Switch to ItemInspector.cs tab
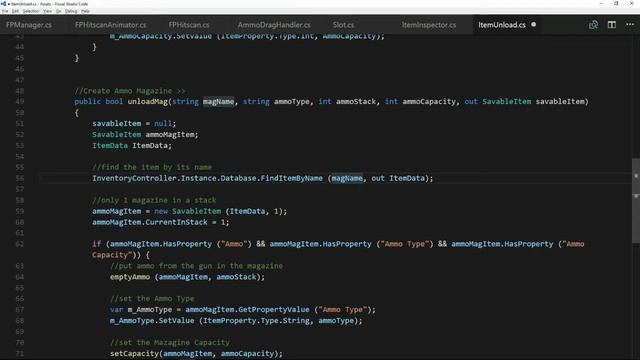 (429, 25)
